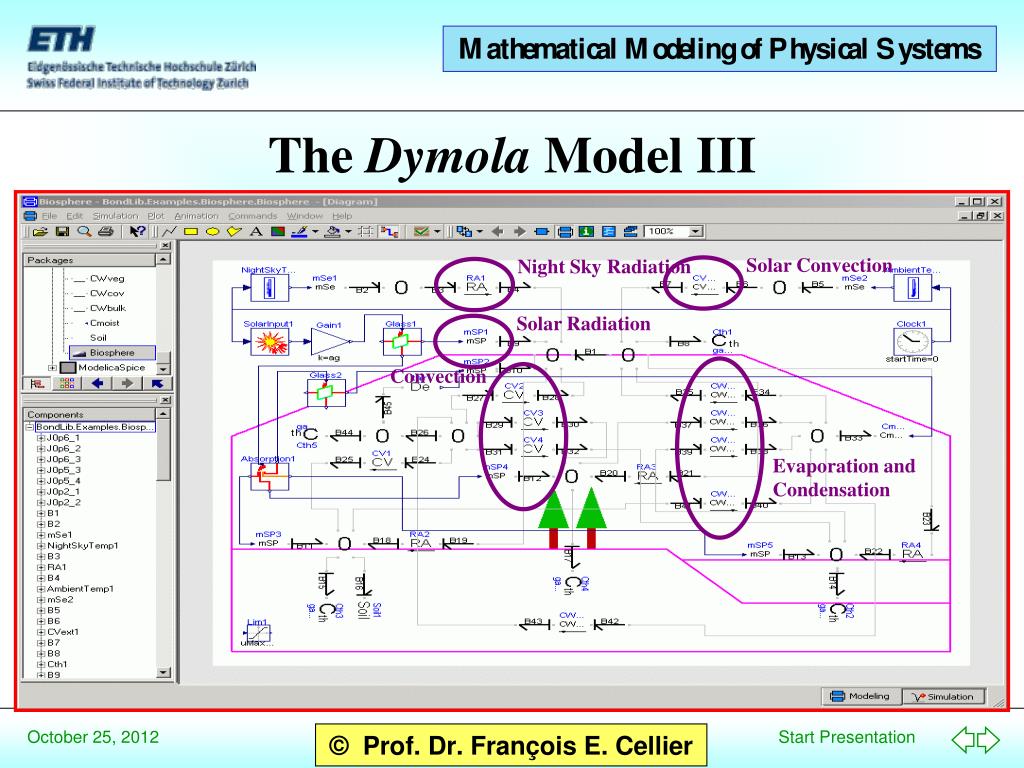Select the Bitmap image tool
Viewport: 1024px width, 768px height.
click(278, 231)
